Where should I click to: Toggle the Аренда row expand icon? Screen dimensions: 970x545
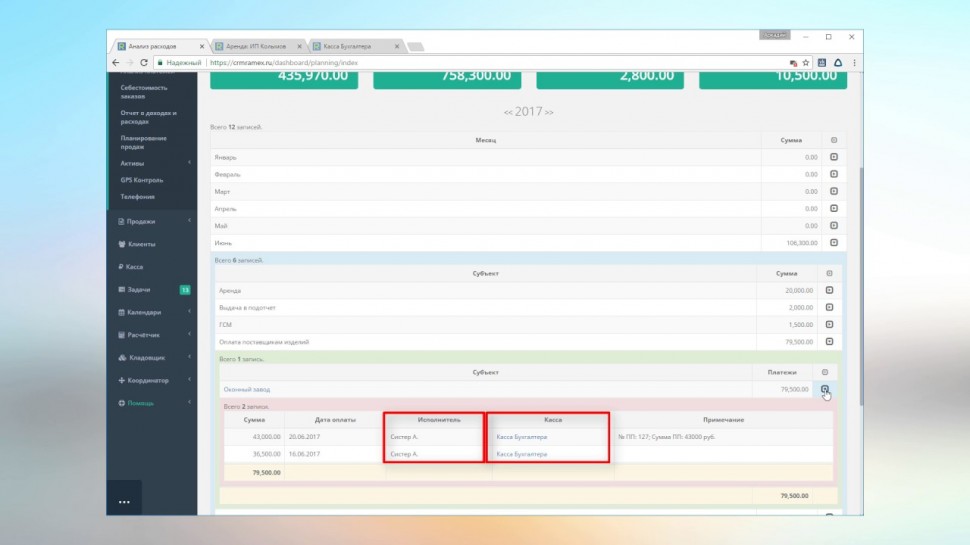(x=828, y=291)
